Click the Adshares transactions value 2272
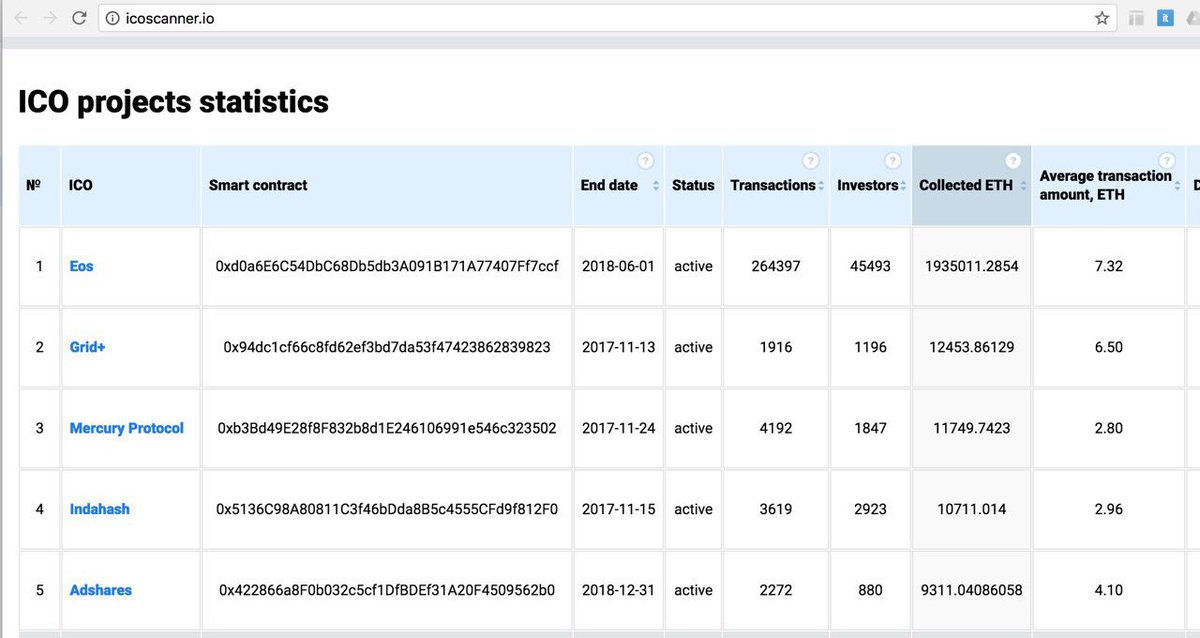 (x=776, y=590)
